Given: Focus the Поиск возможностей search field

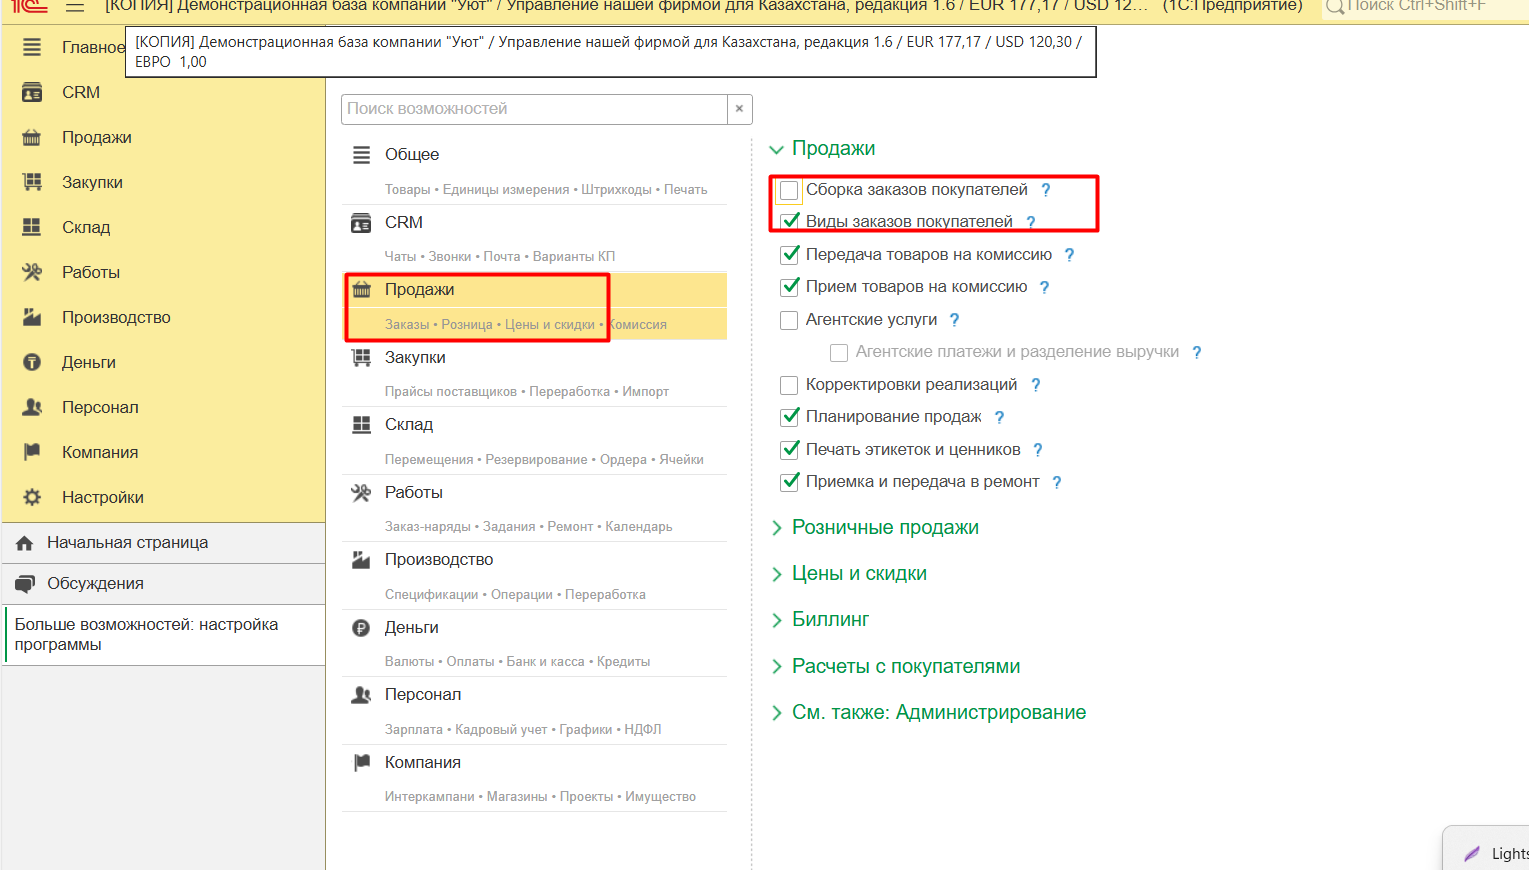Looking at the screenshot, I should (534, 109).
